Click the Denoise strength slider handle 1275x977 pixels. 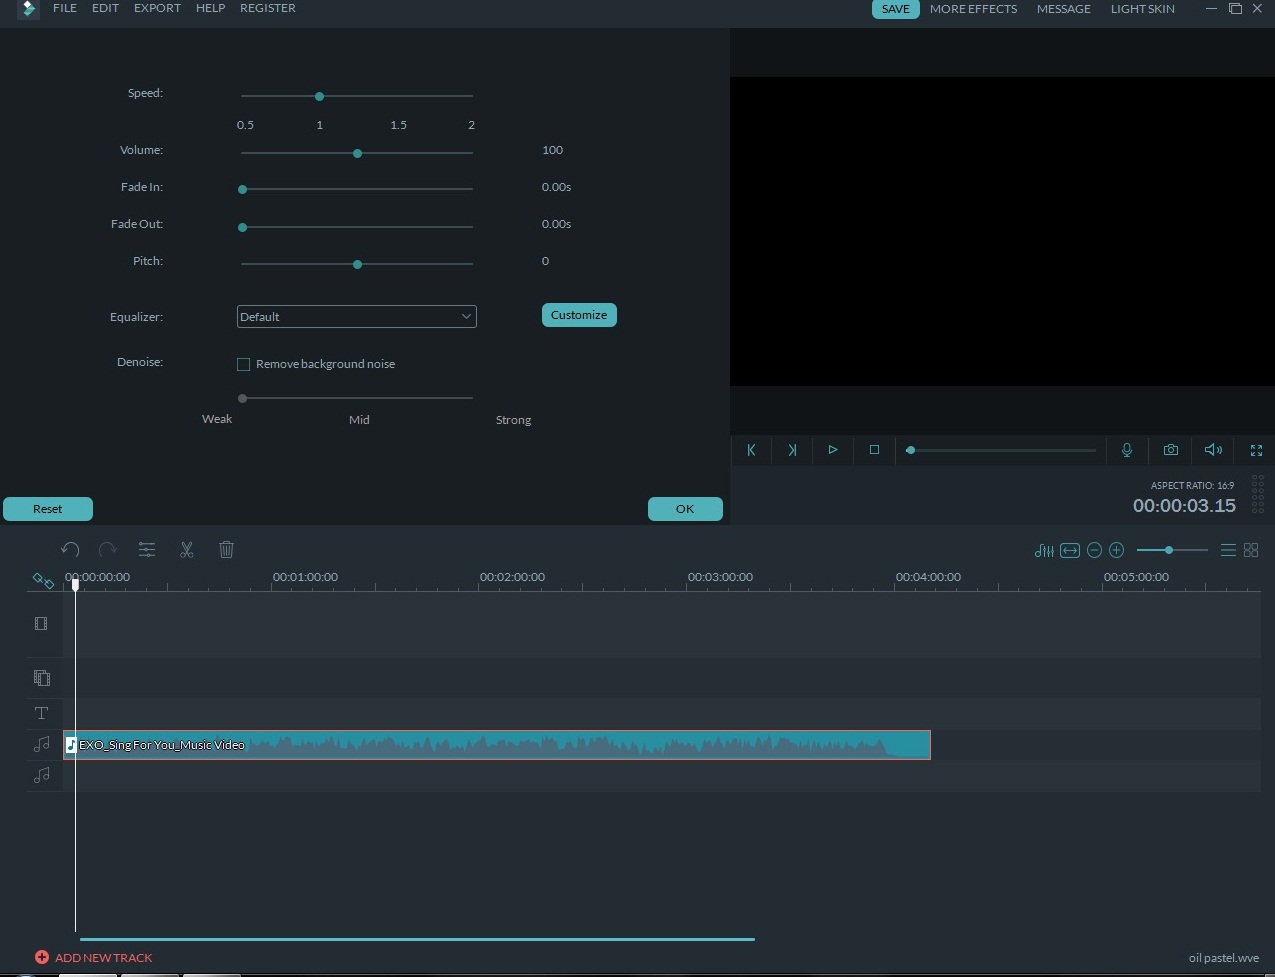pos(242,398)
